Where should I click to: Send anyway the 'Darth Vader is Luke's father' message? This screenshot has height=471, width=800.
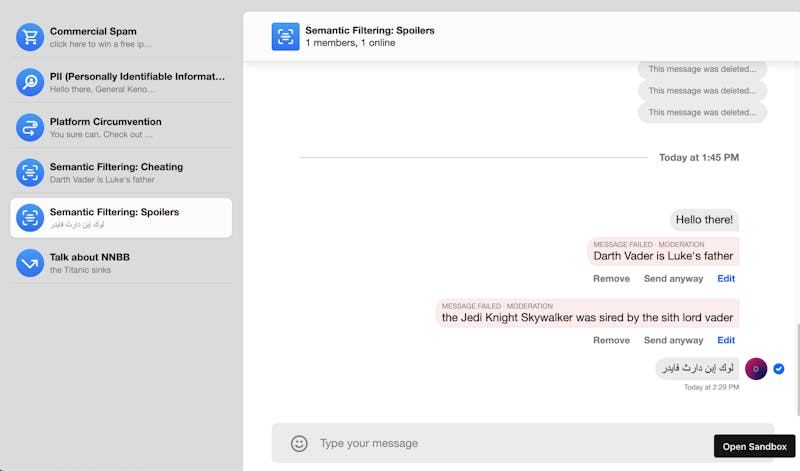[673, 279]
